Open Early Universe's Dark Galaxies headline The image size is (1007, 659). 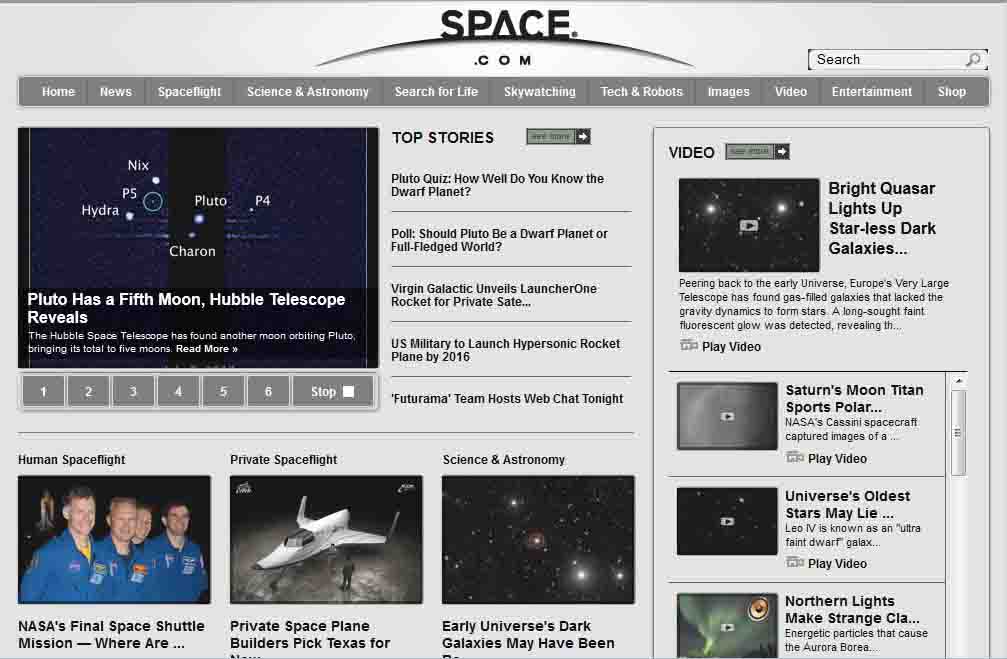pos(528,638)
